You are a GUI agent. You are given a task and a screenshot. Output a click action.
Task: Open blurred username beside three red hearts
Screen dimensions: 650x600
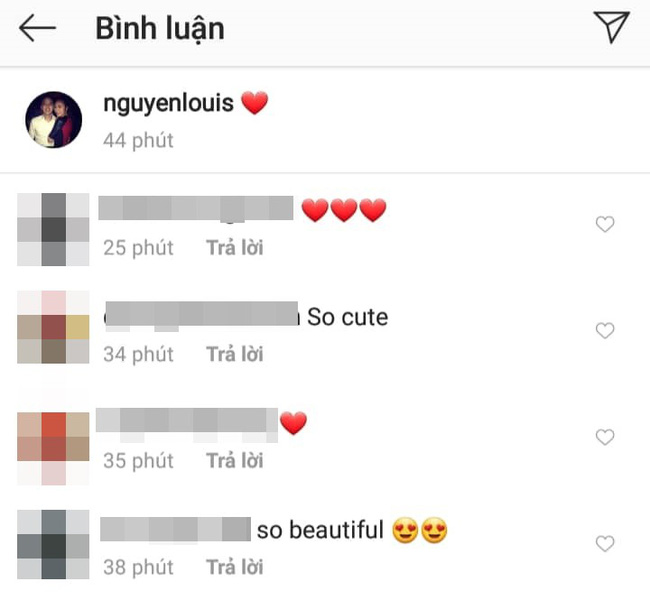[x=196, y=208]
